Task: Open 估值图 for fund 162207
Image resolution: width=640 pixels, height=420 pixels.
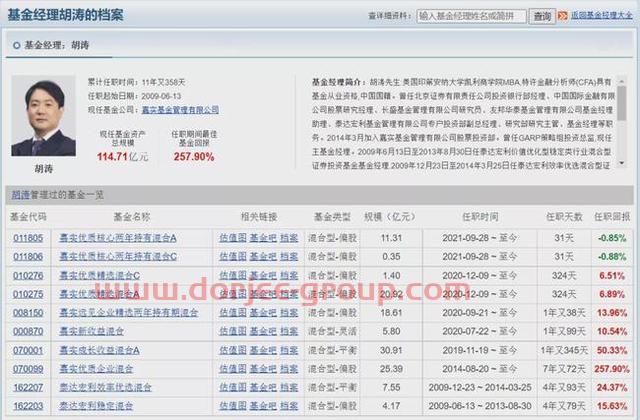Action: tap(233, 387)
